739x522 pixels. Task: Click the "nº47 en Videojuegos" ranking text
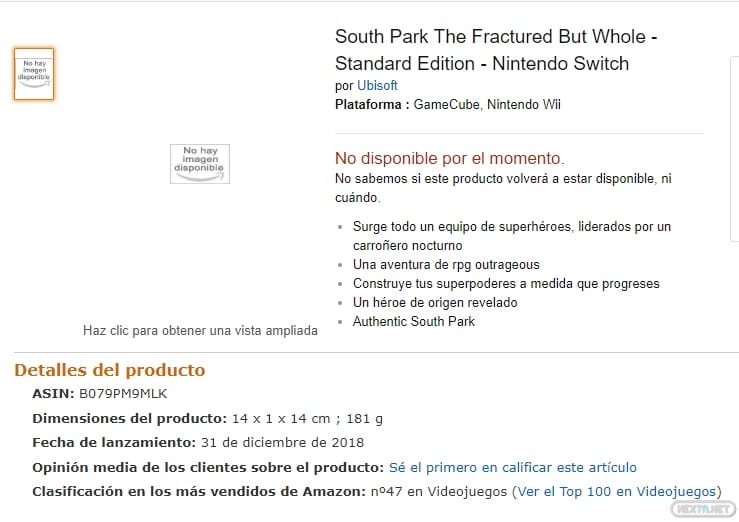coord(436,492)
